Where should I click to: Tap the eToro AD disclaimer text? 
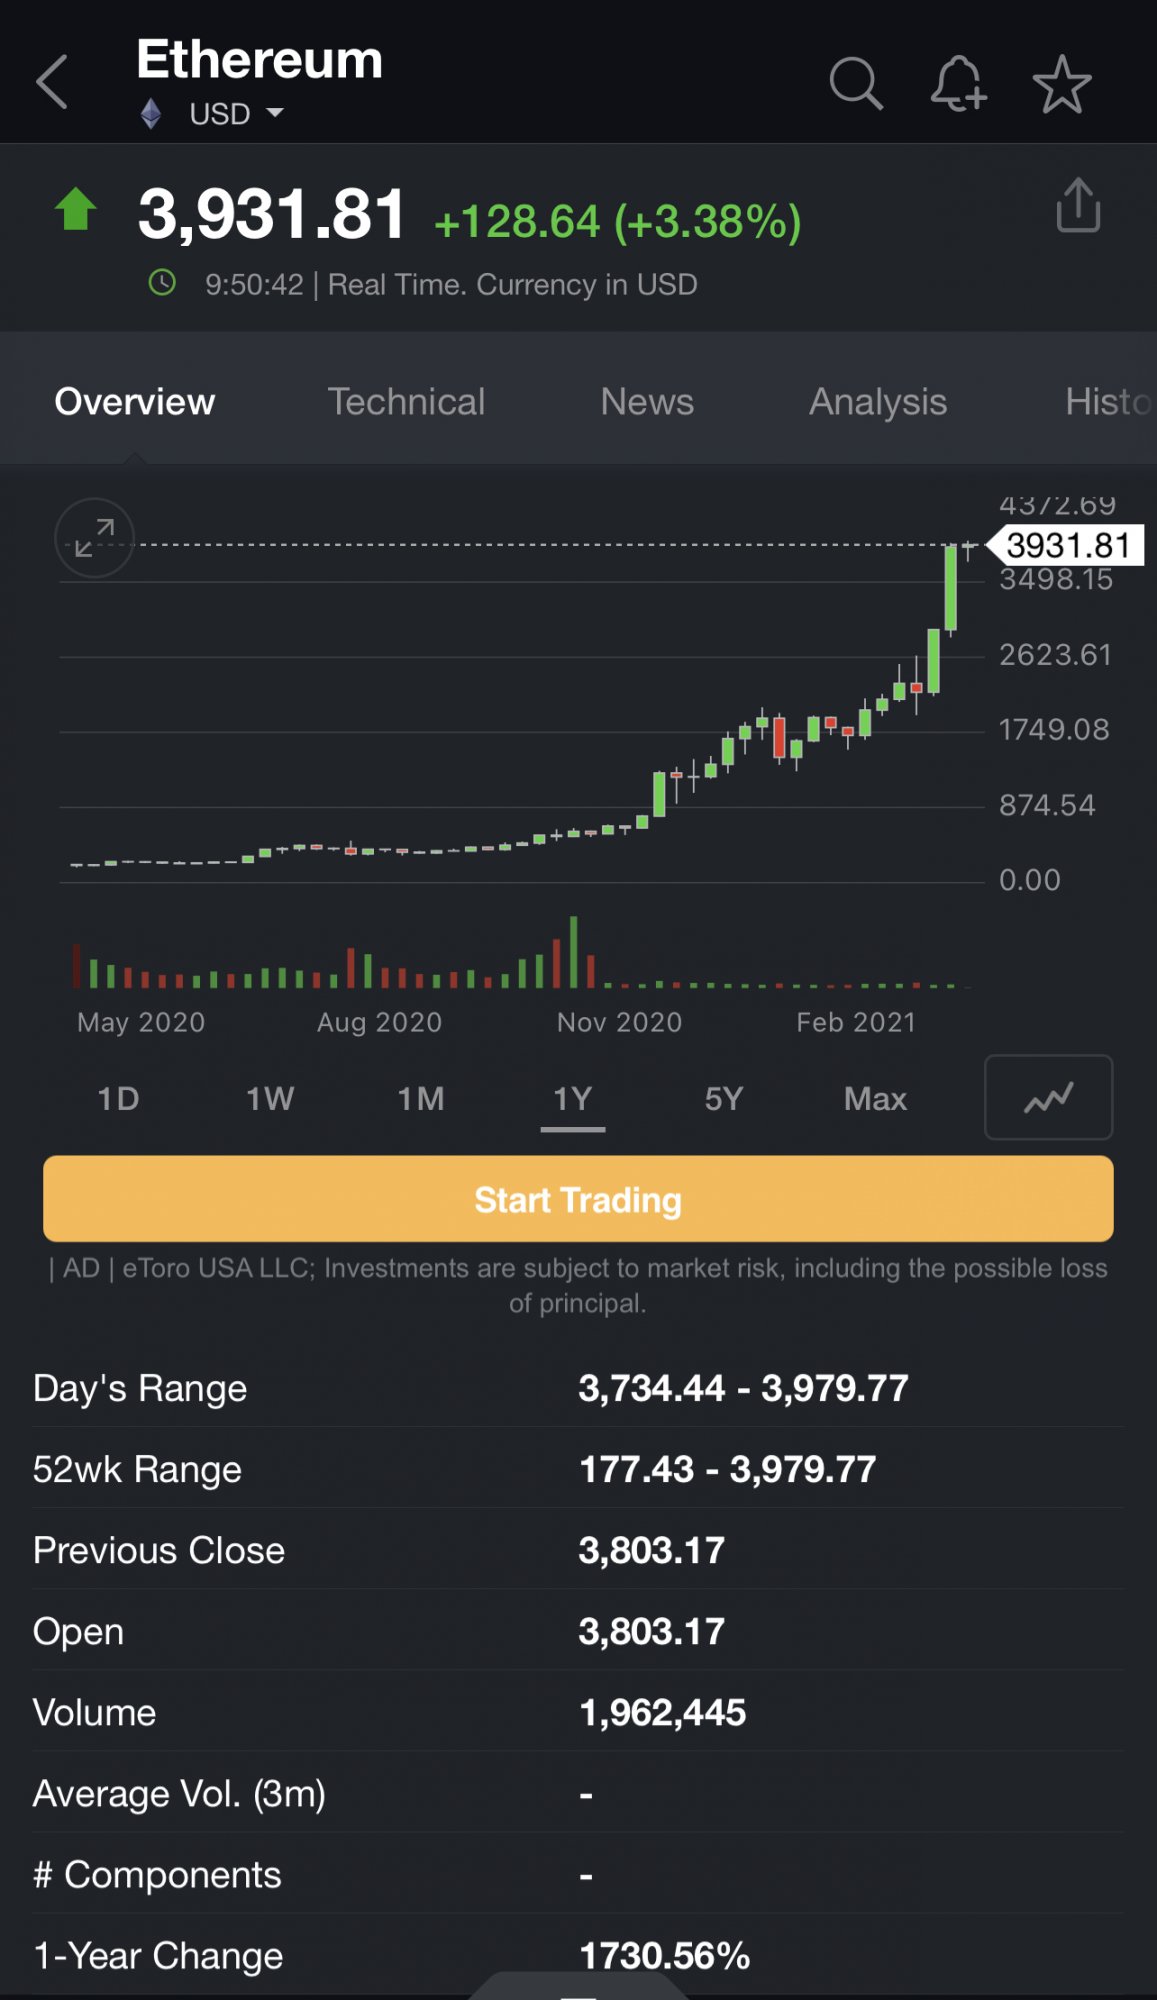pyautogui.click(x=578, y=1285)
